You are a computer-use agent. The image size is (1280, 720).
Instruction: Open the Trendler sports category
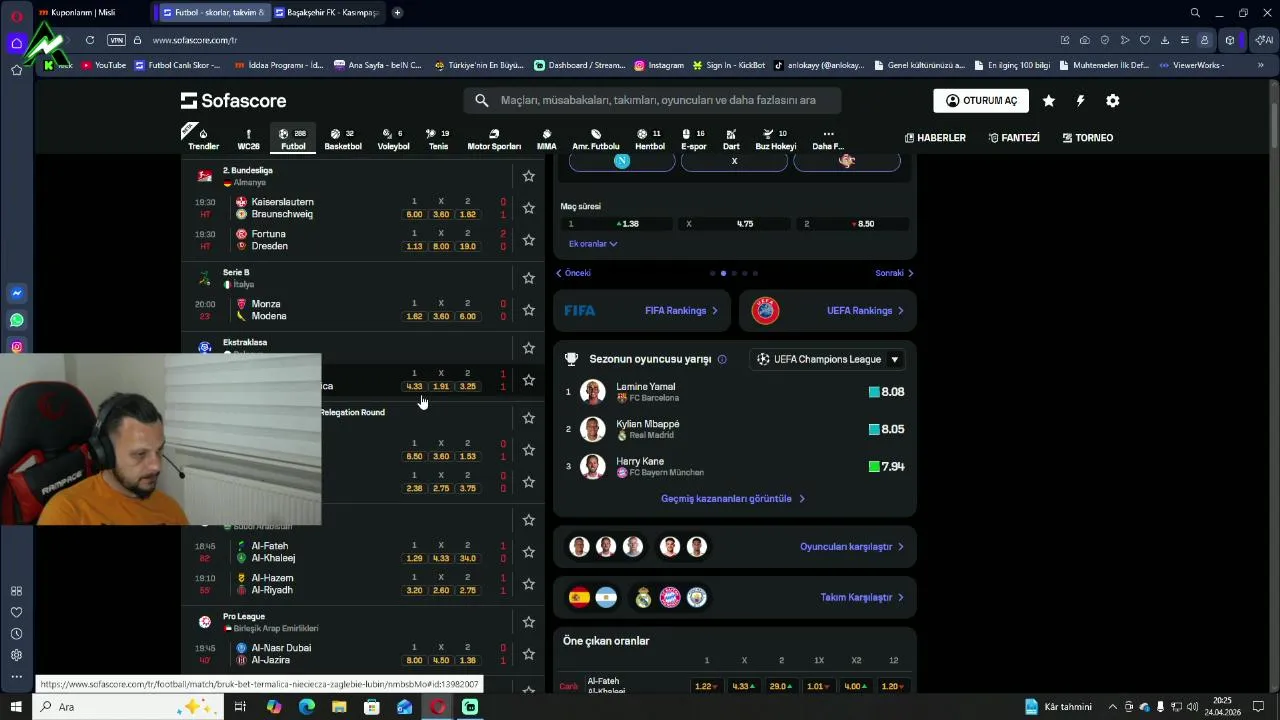[x=203, y=139]
